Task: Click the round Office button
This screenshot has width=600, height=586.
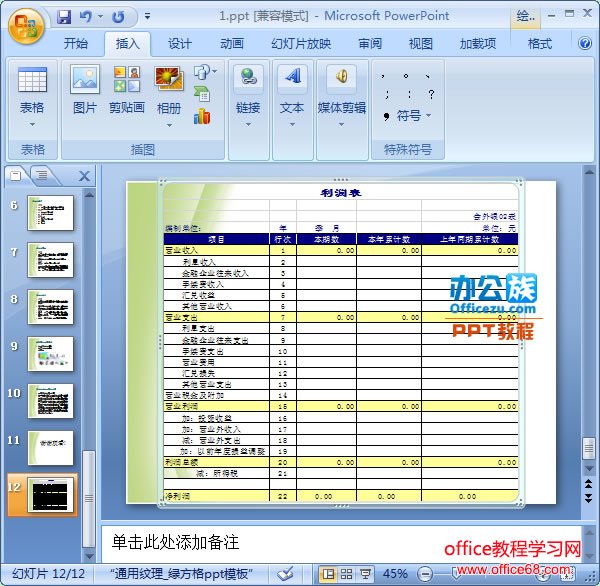Action: tap(26, 26)
